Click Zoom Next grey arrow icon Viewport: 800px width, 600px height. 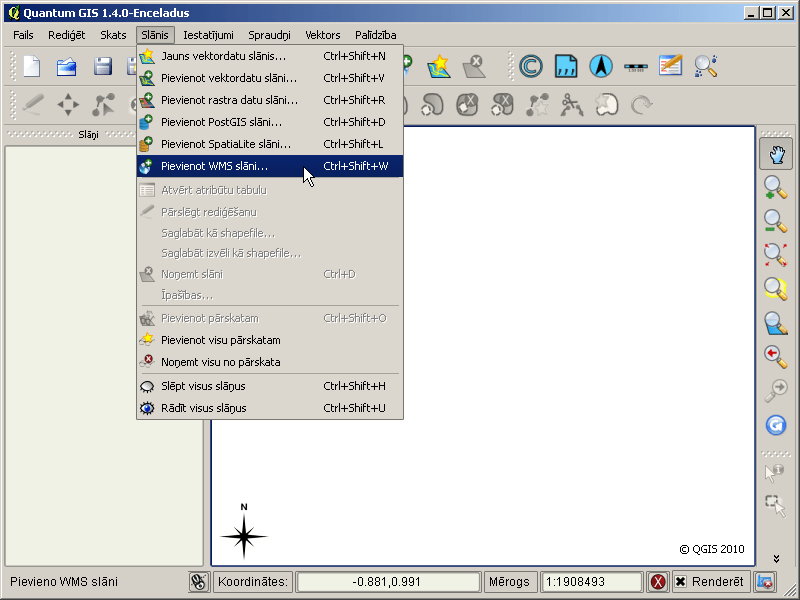pyautogui.click(x=776, y=390)
